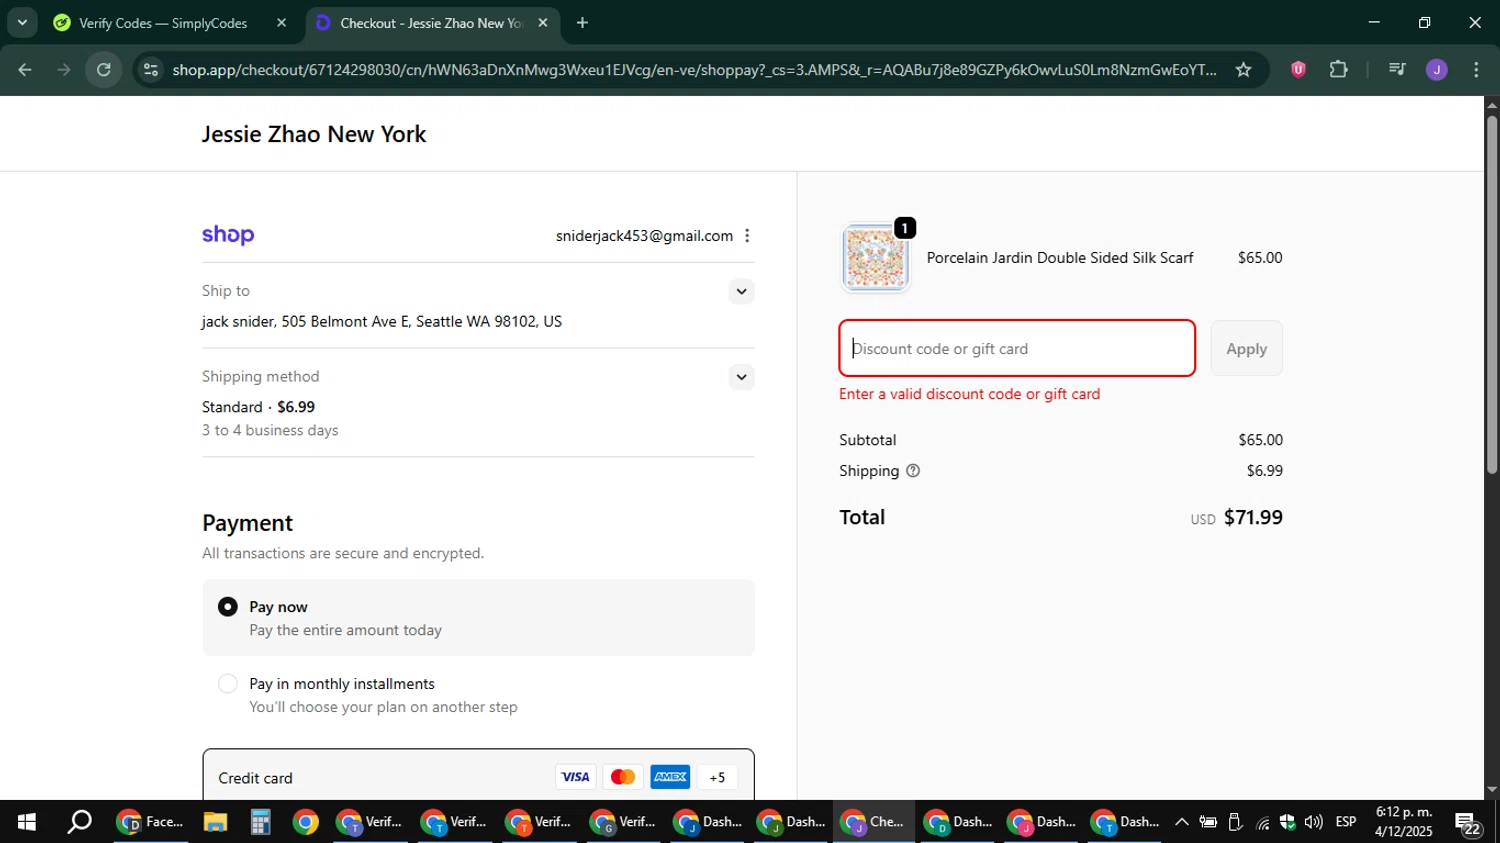This screenshot has height=843, width=1500.
Task: Expand the Ship to address section
Action: tap(741, 291)
